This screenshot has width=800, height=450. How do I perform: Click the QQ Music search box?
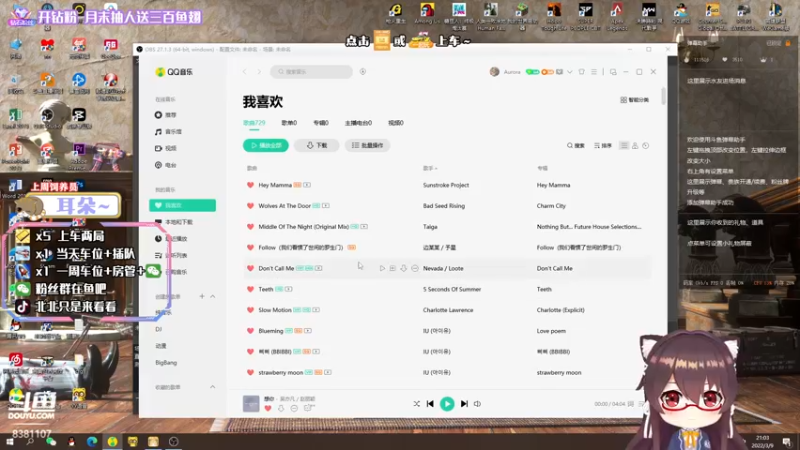click(x=312, y=72)
